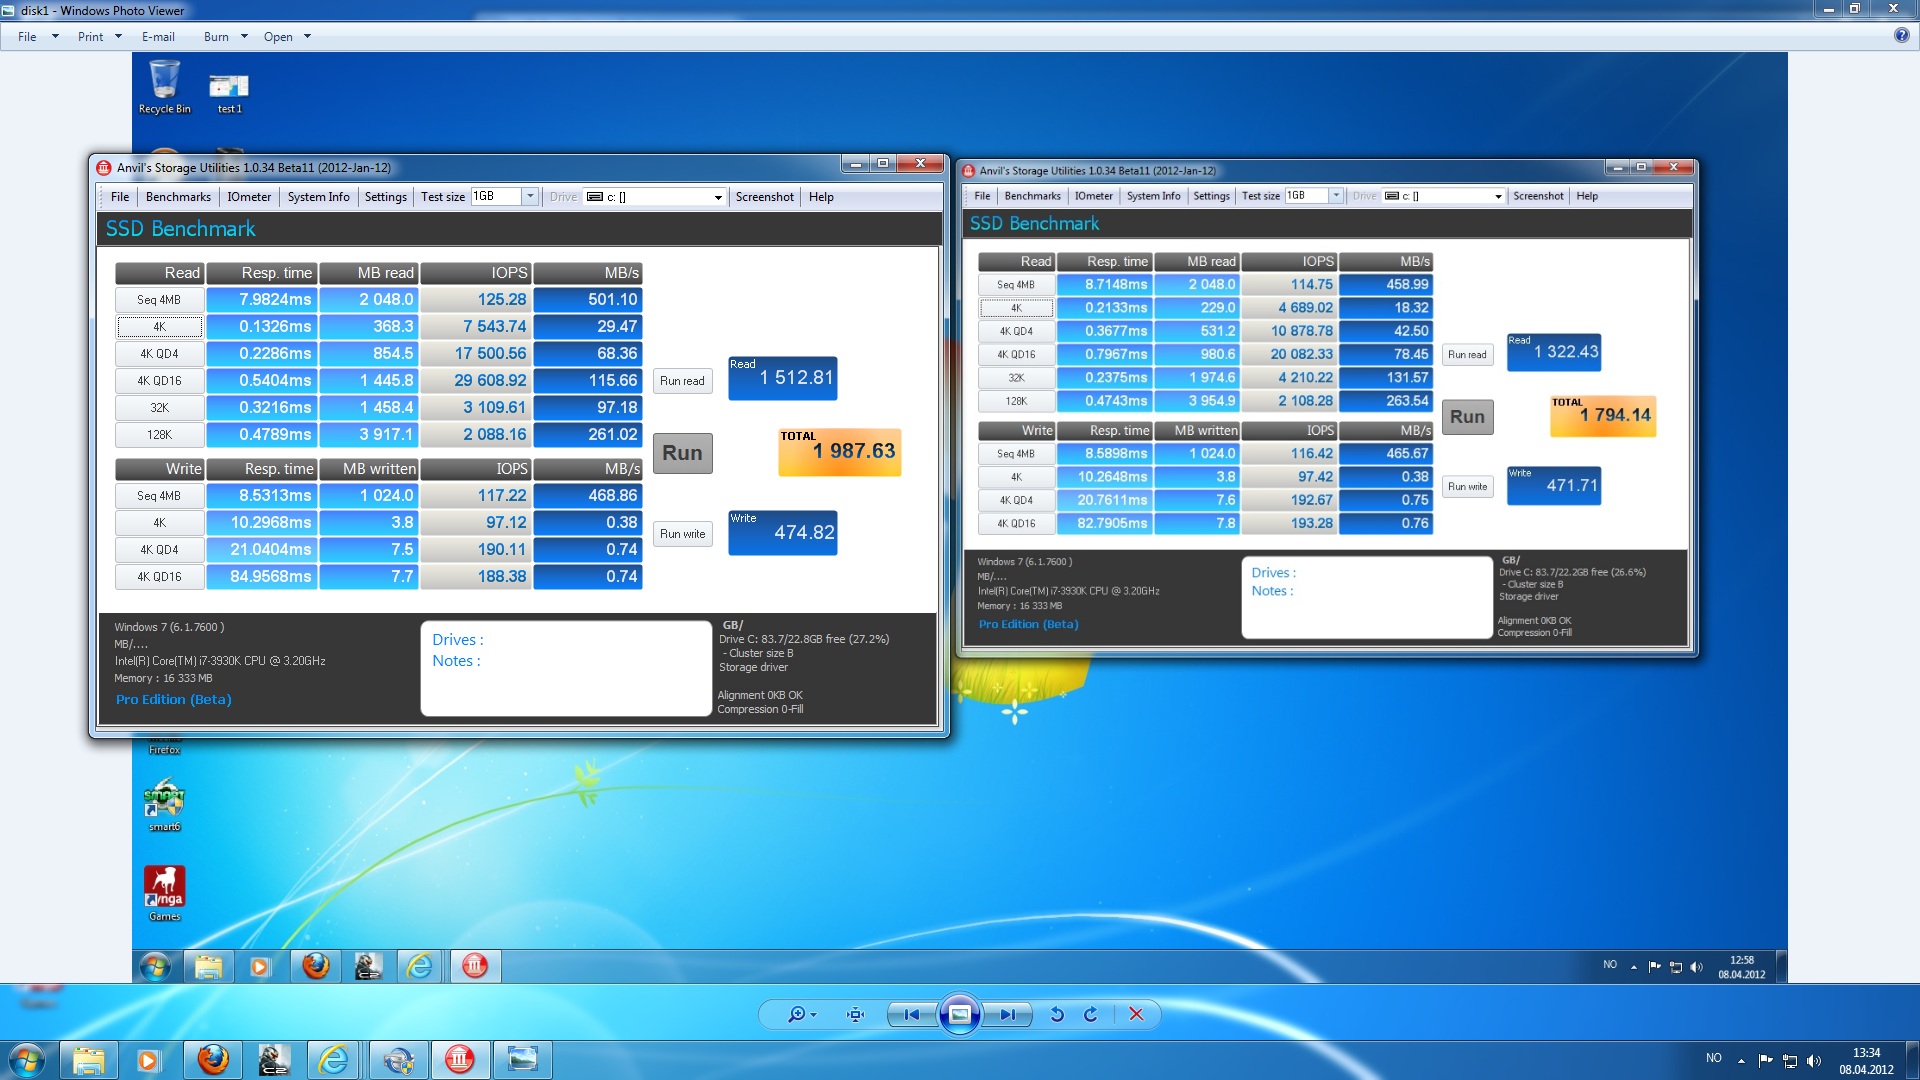Click Settings in right Anvil window
The image size is (1920, 1080).
coord(1211,196)
